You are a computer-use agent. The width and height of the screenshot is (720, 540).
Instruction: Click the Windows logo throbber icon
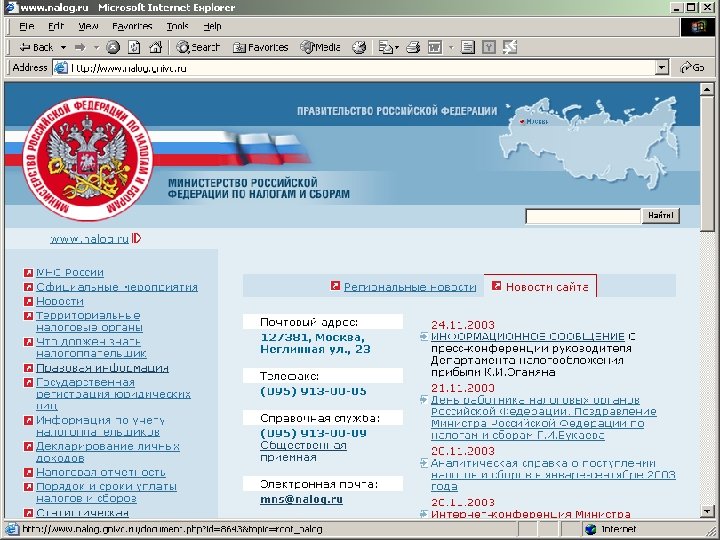(x=698, y=27)
